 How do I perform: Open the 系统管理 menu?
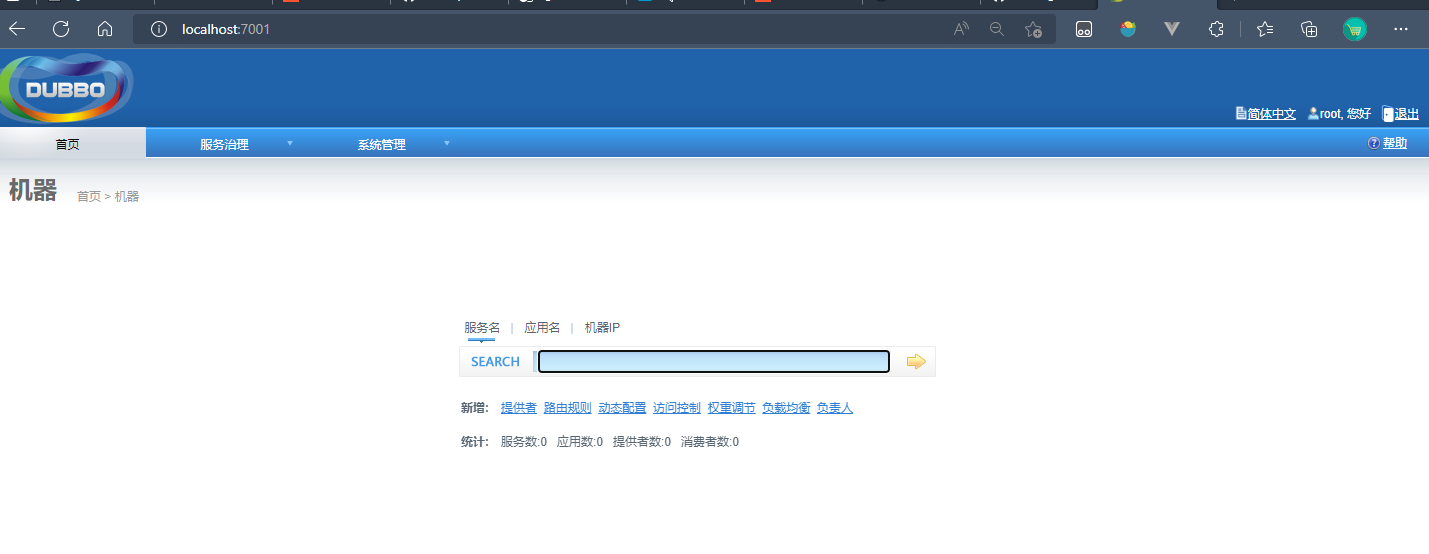tap(382, 144)
